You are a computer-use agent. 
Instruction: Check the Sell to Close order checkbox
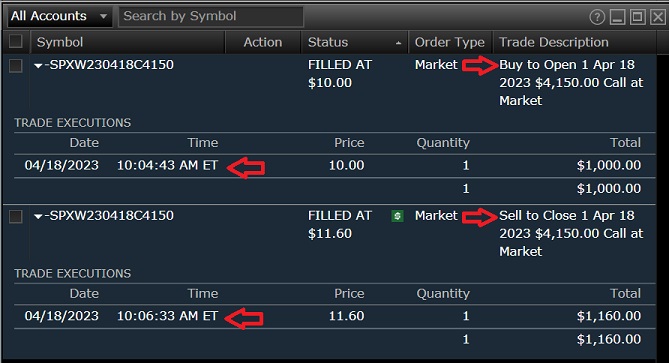[16, 216]
